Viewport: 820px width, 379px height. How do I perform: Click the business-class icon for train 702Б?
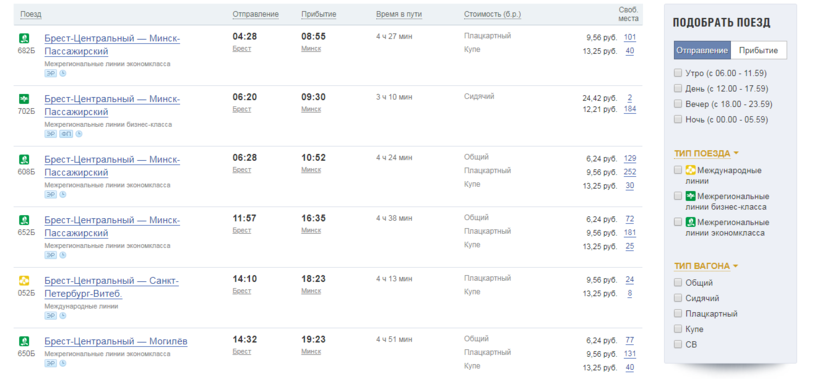24,99
